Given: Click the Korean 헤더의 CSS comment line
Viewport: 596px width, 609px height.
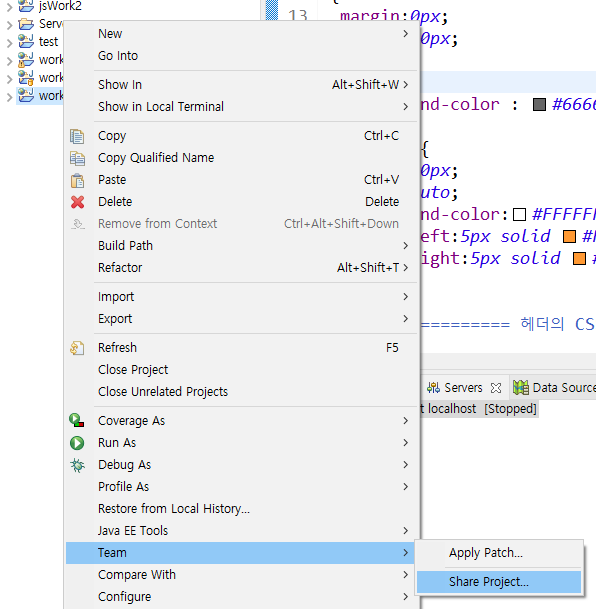Looking at the screenshot, I should coord(508,324).
